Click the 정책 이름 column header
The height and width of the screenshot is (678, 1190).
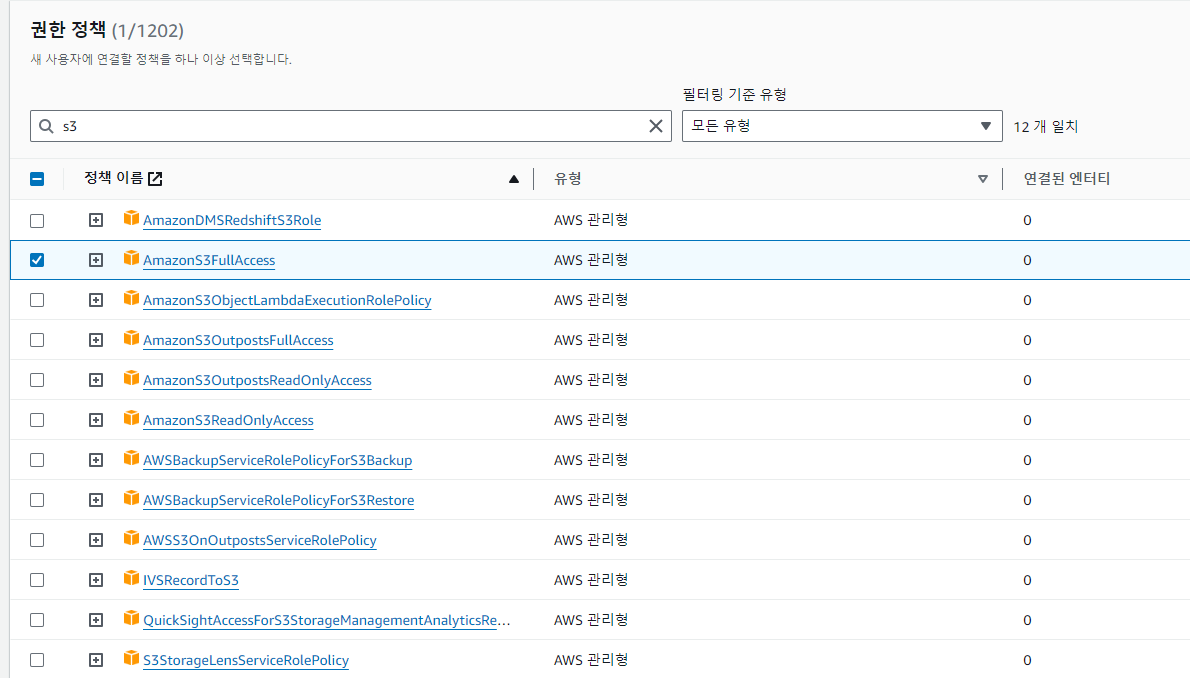click(113, 178)
